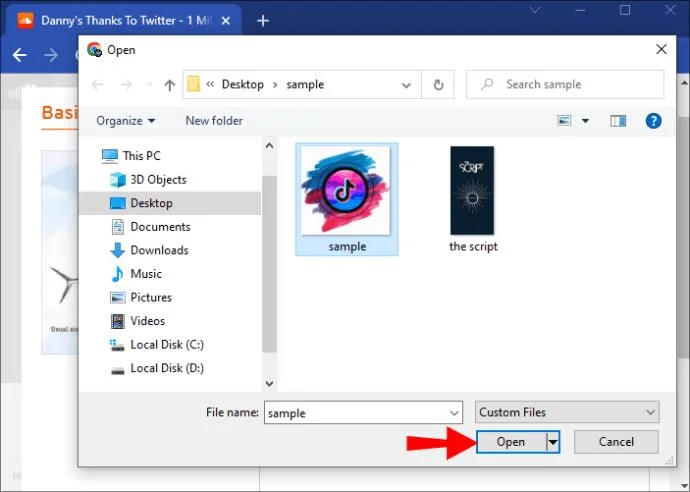This screenshot has width=690, height=492.
Task: Click the change view icon
Action: (565, 121)
